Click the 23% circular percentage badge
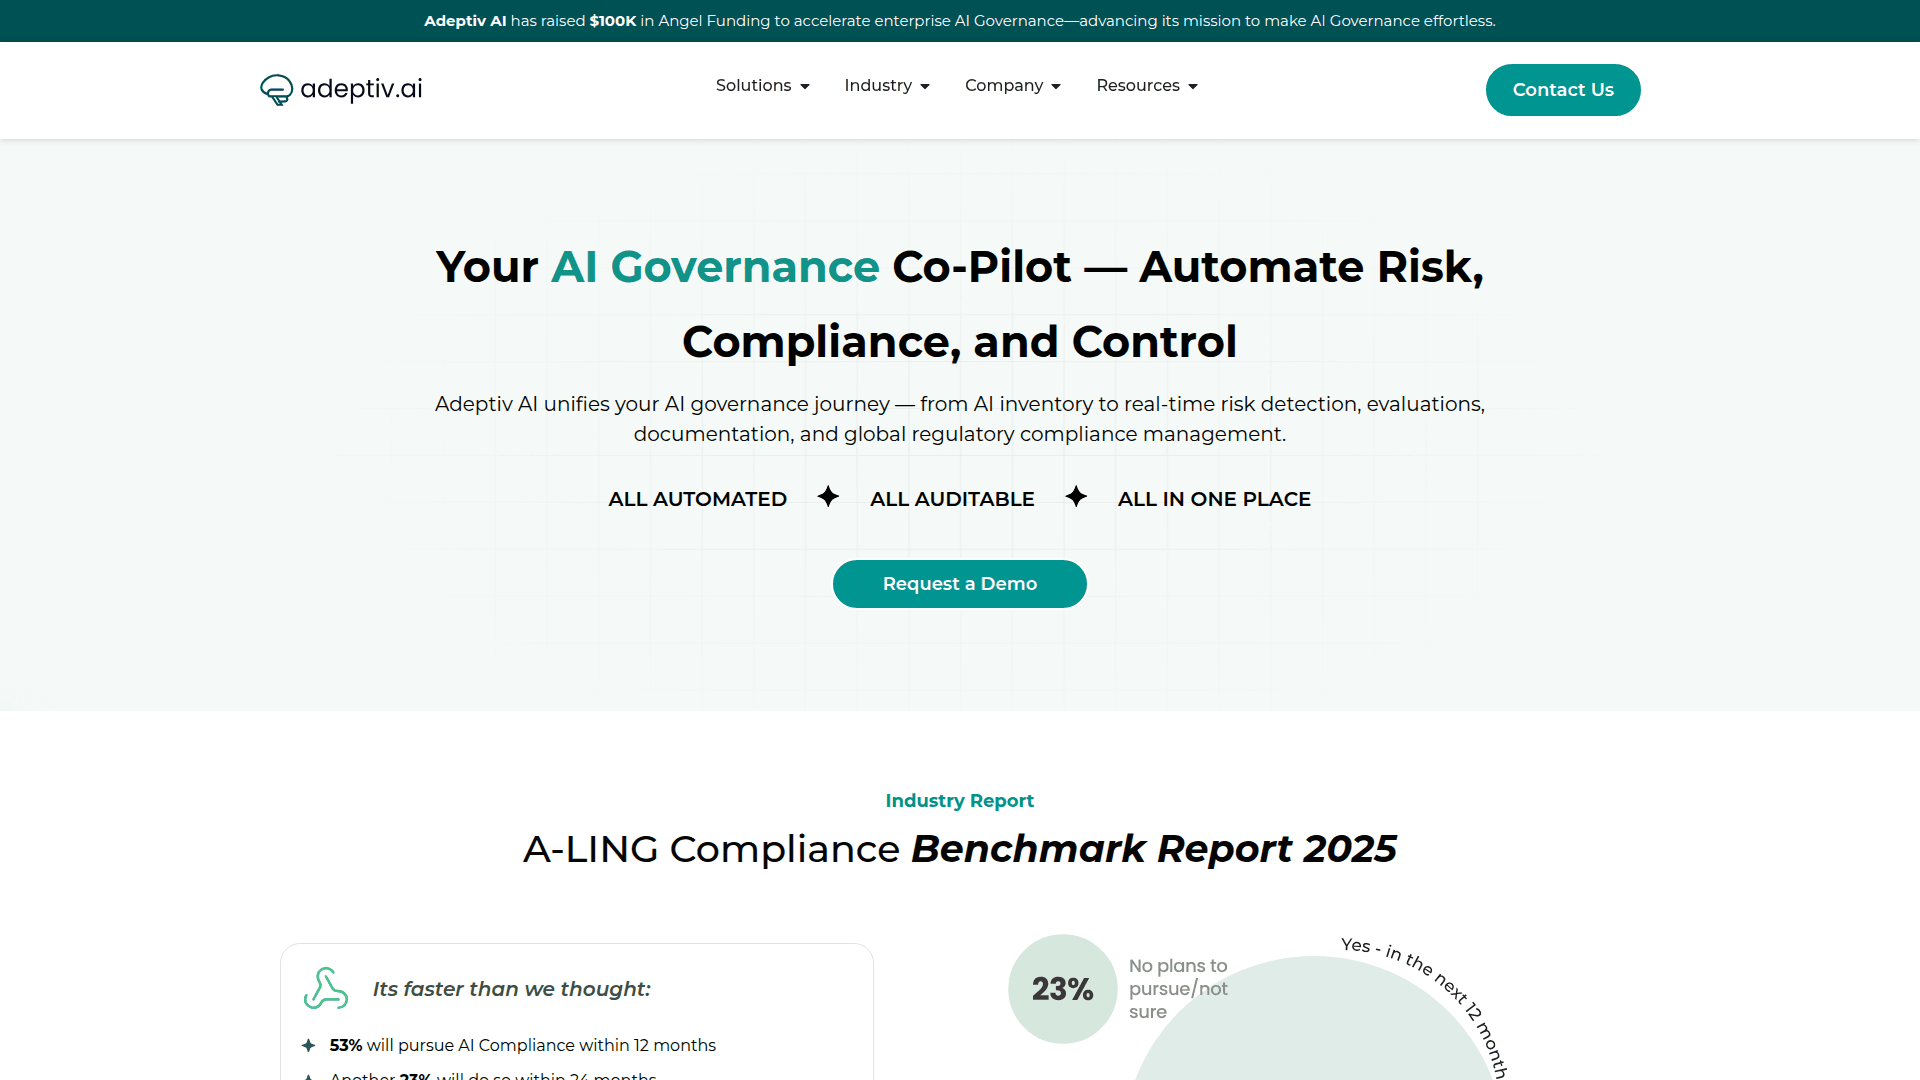 (x=1062, y=988)
